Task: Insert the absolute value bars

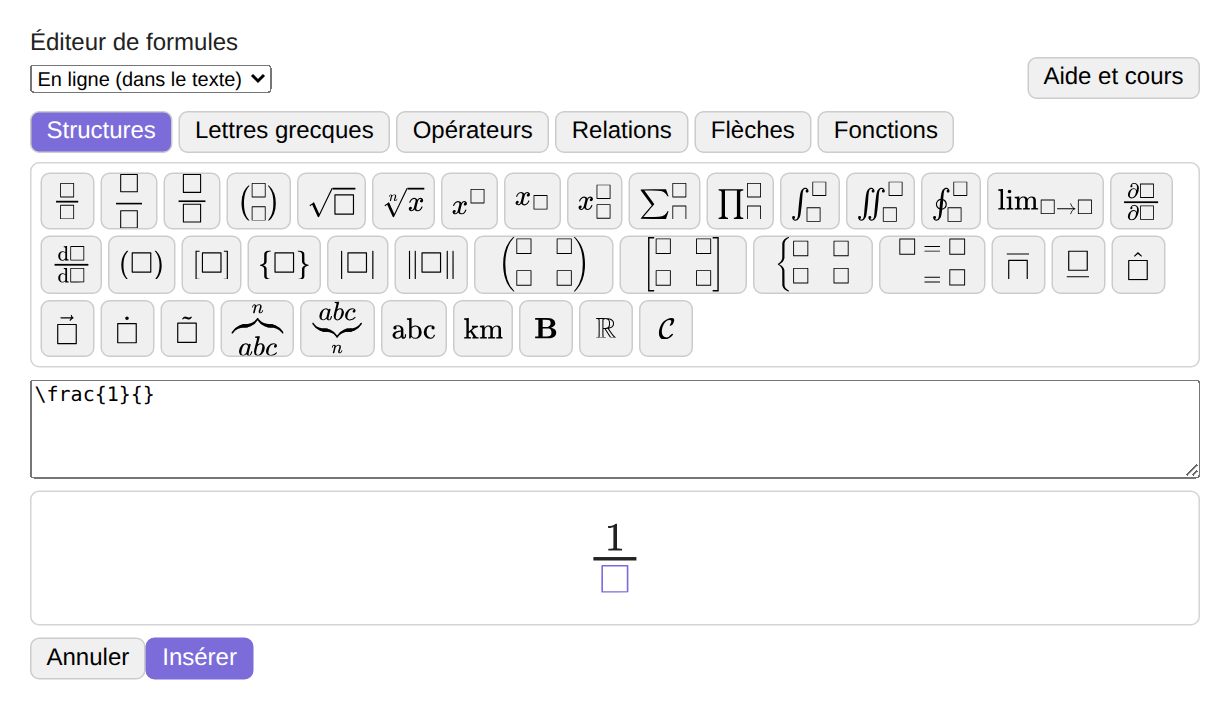Action: click(x=358, y=265)
